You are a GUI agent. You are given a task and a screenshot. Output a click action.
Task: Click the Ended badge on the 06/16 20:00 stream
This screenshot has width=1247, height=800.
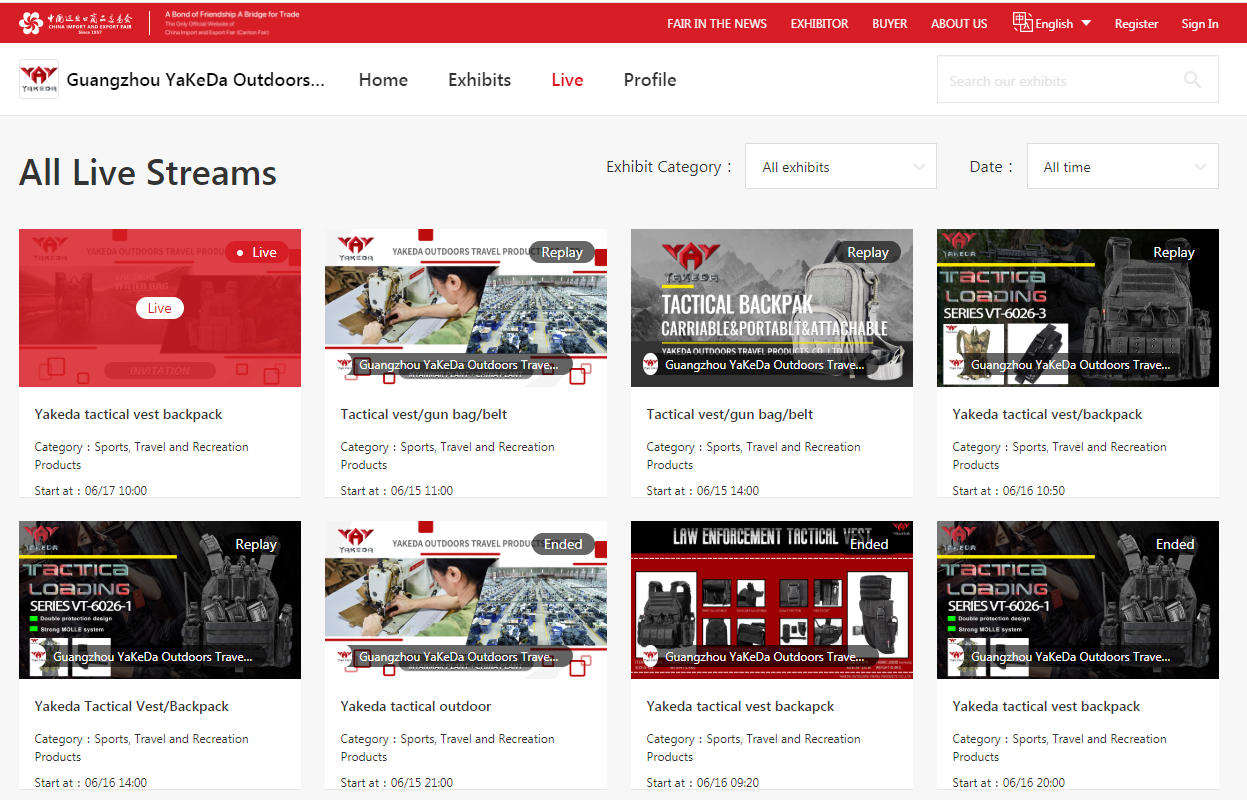click(x=1175, y=544)
